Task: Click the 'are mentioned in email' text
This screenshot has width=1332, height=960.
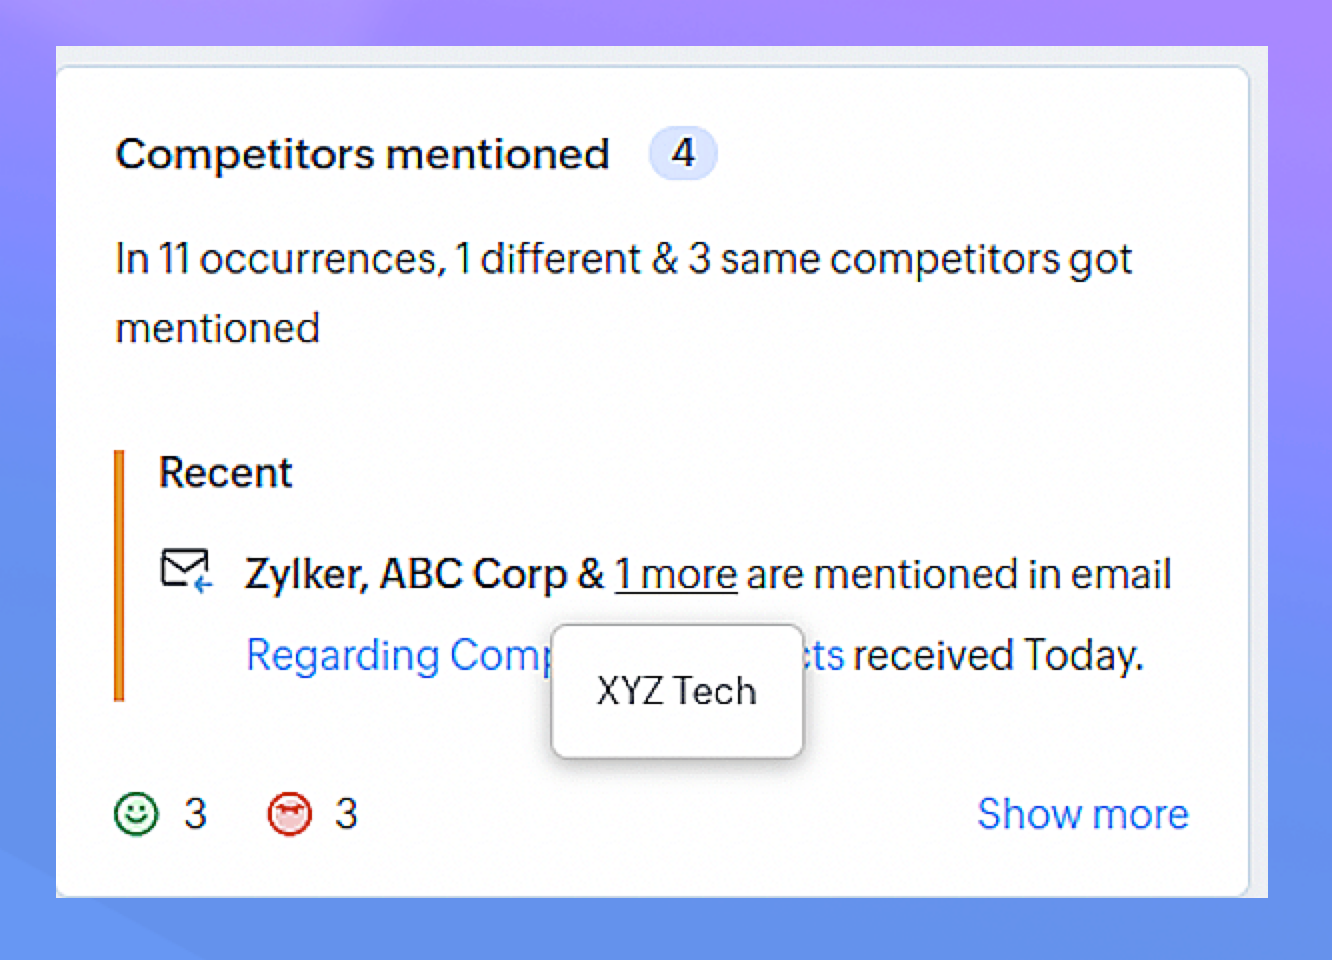Action: coord(958,574)
